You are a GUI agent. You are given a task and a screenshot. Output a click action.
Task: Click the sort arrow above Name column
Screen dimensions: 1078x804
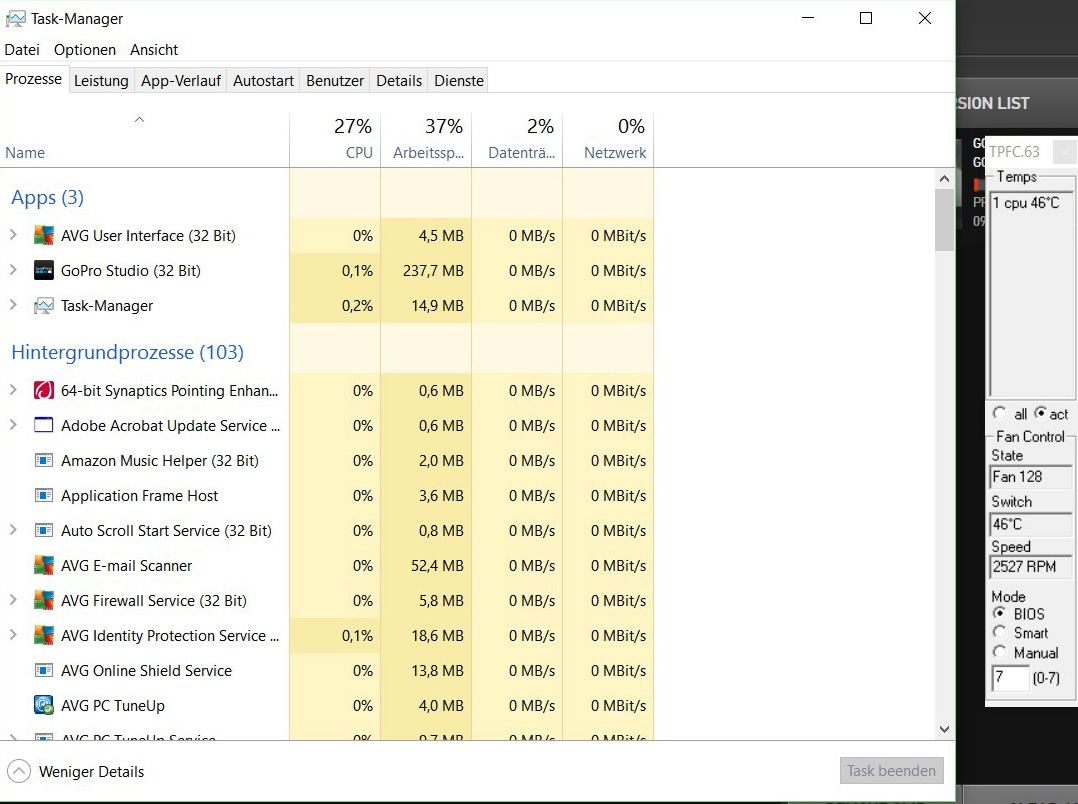click(x=139, y=120)
